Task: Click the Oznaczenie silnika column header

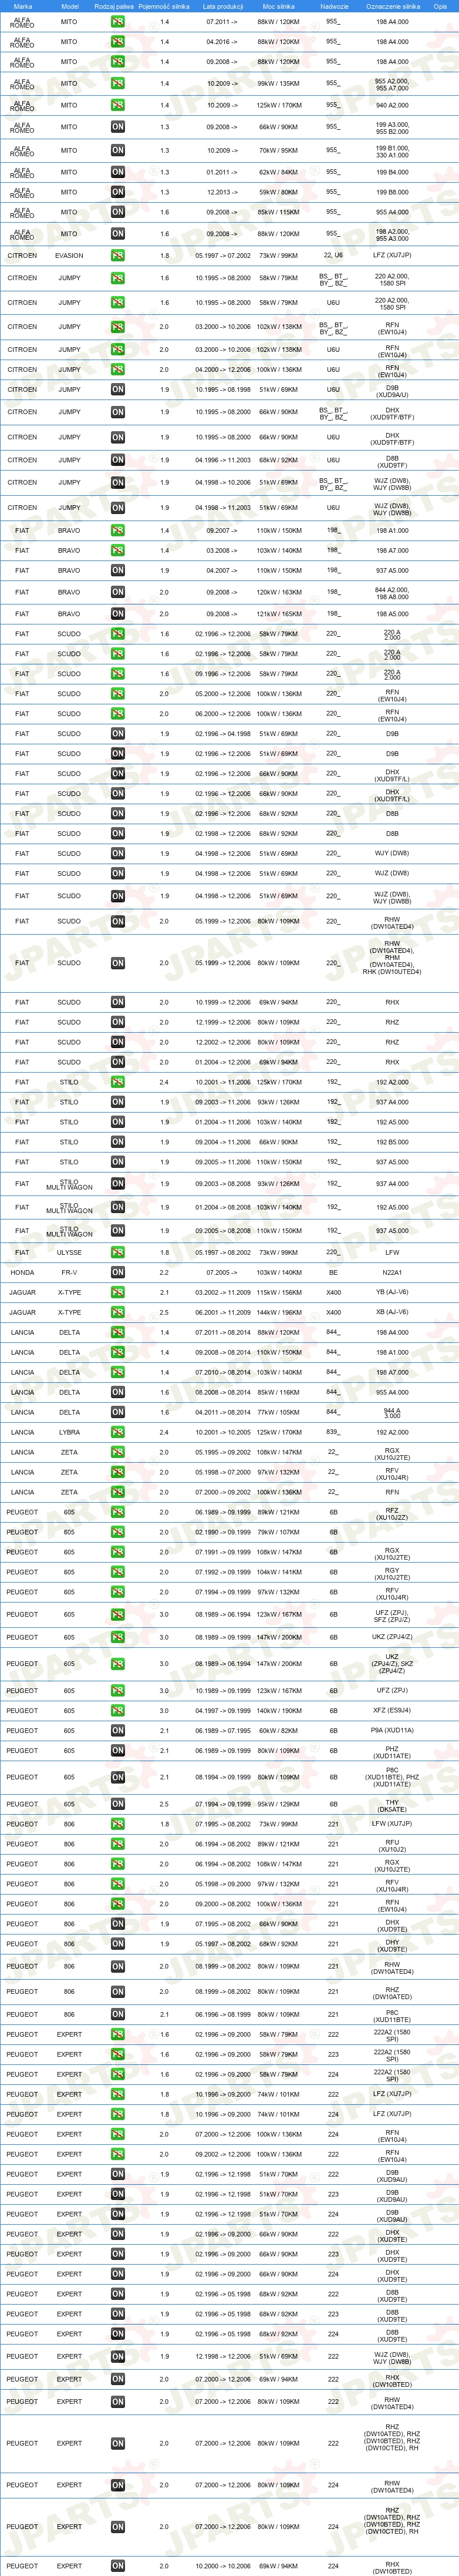Action: tap(393, 6)
